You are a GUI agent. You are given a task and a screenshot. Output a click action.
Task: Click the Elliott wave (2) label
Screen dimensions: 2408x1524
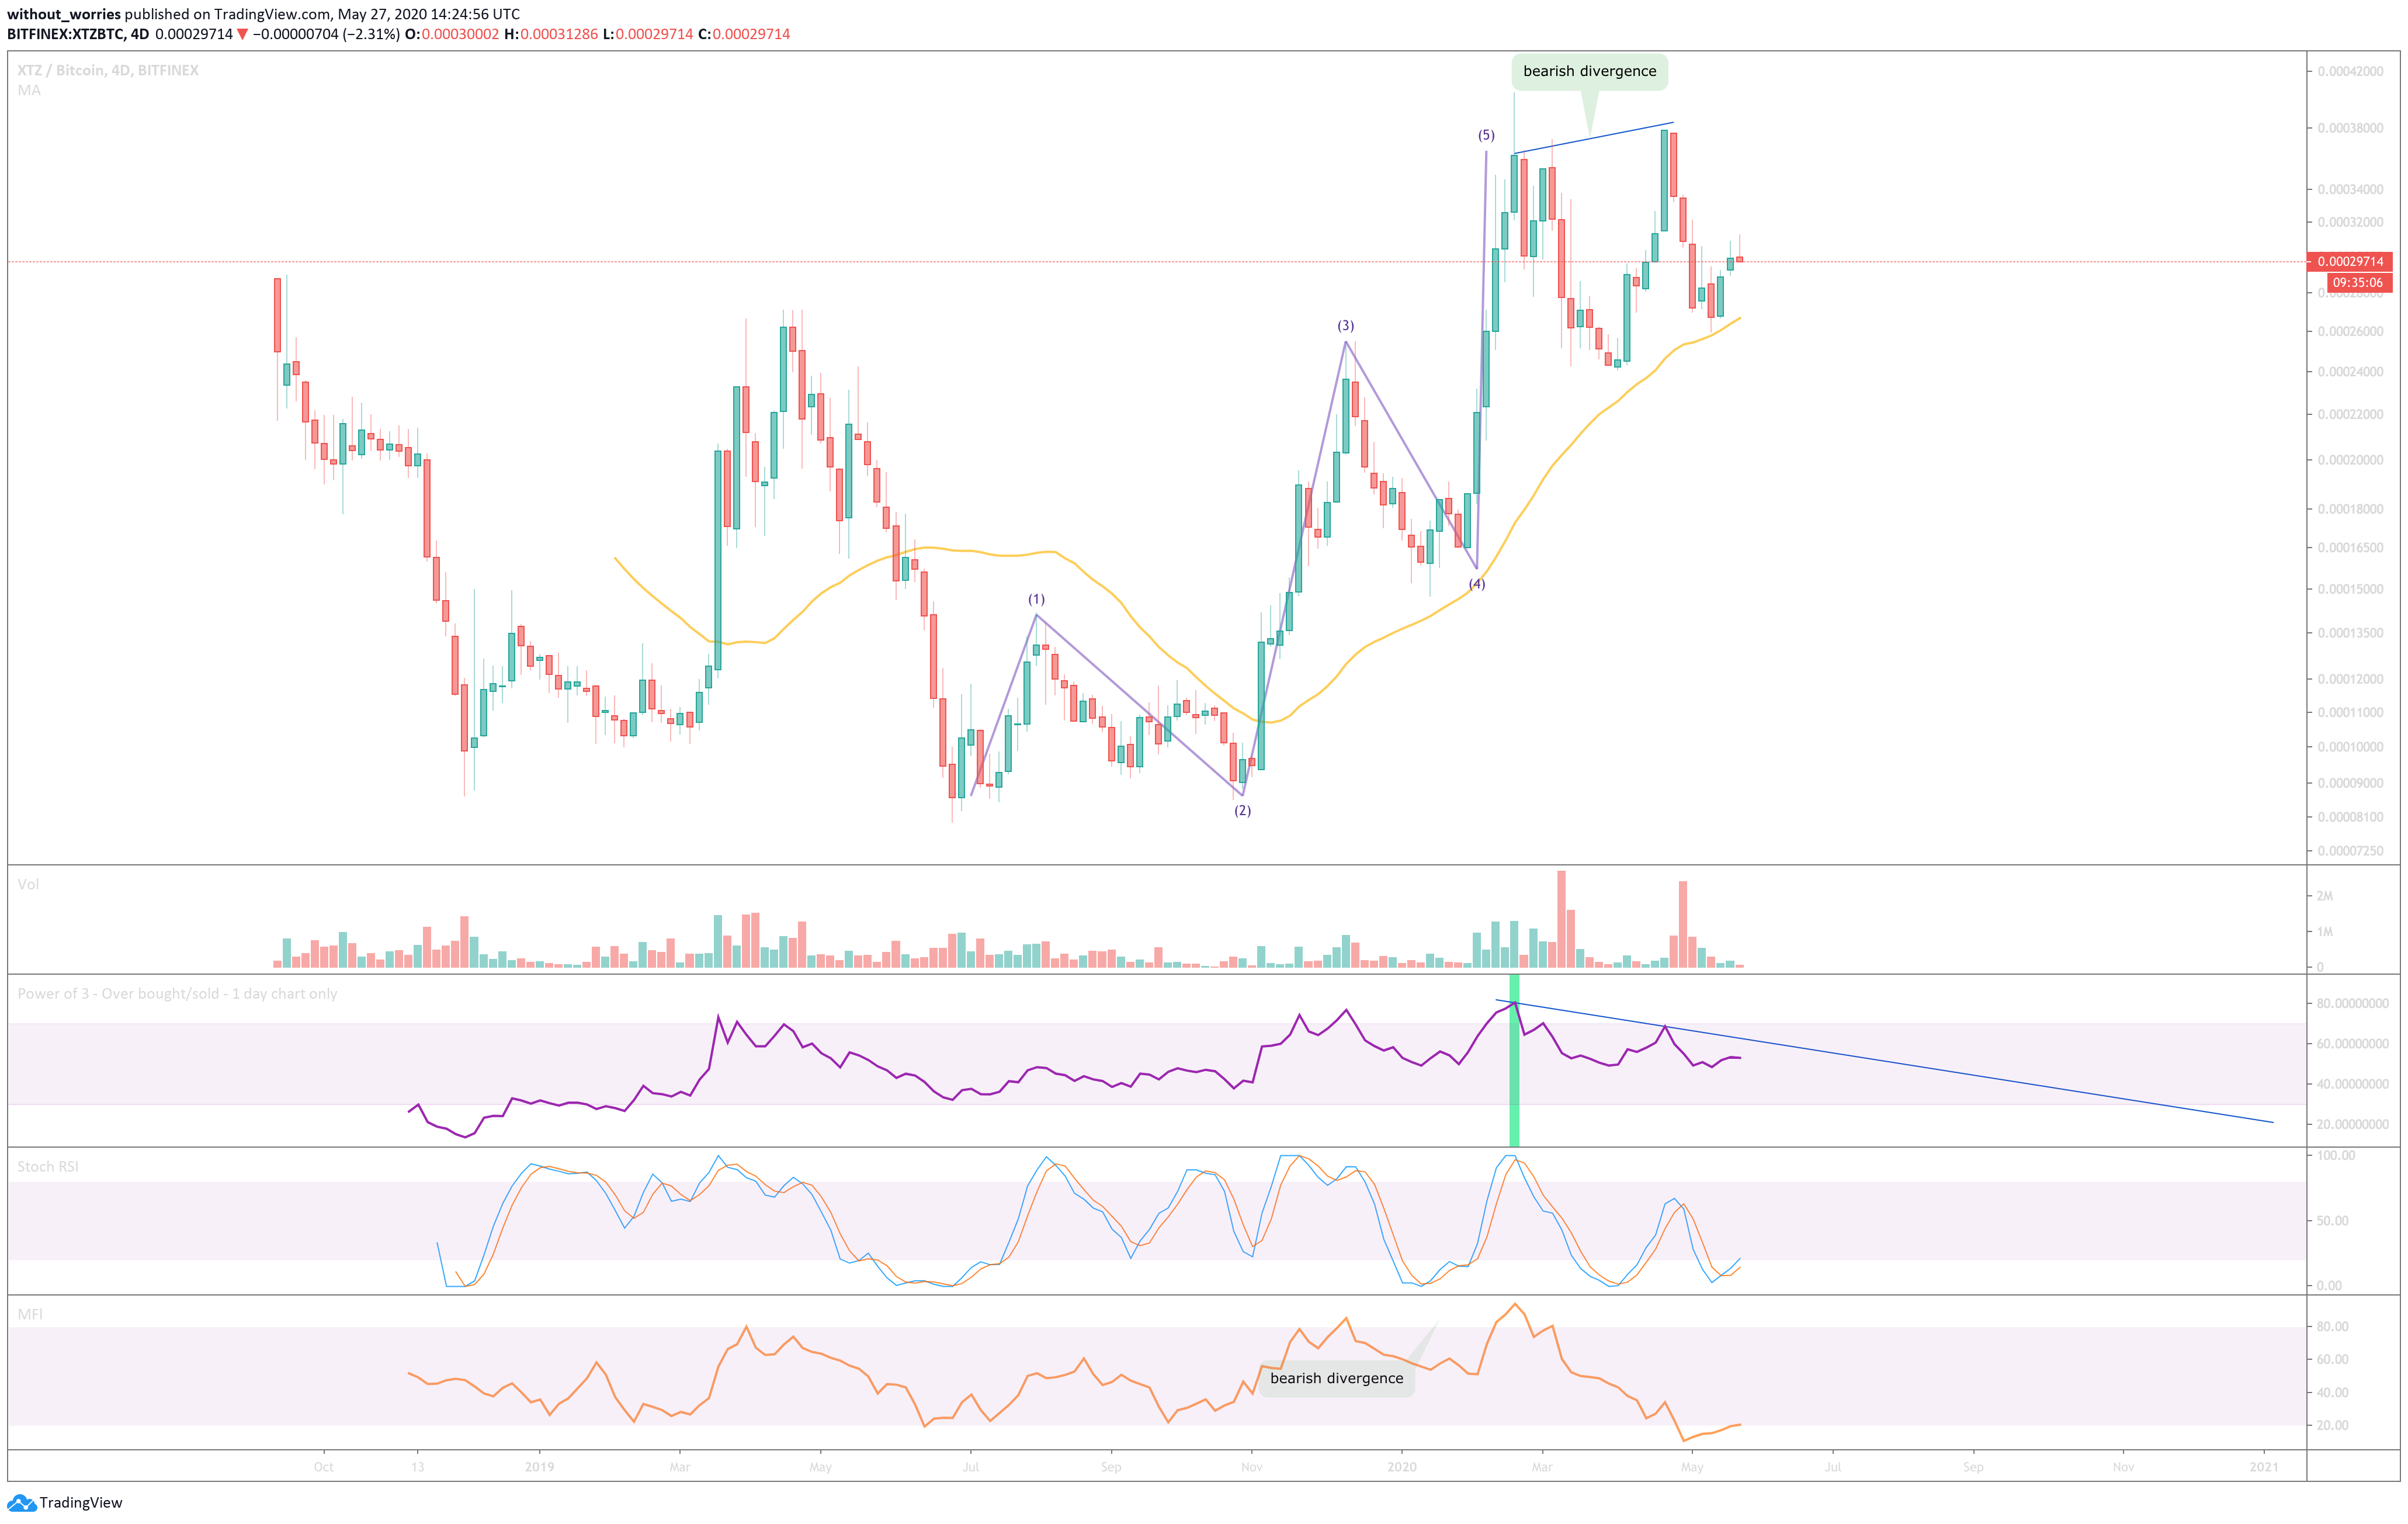[x=1242, y=810]
